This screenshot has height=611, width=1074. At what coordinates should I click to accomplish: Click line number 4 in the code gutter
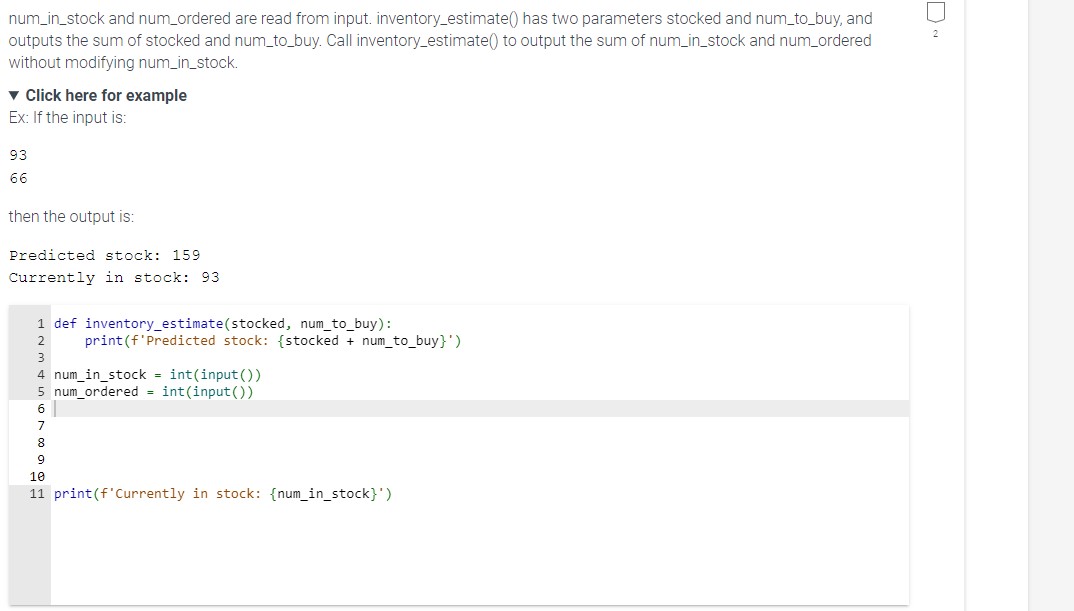click(40, 374)
